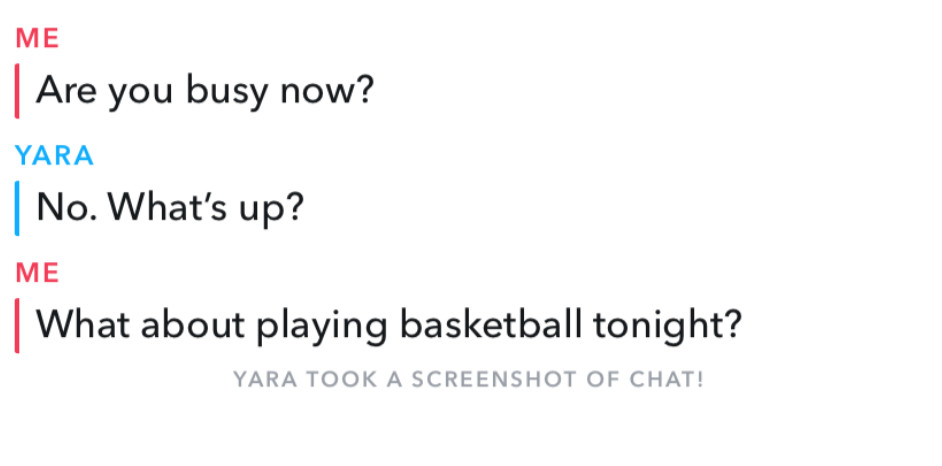Click the "YARA TOOK A SCREENSHOT OF CHAT!" notice
Screen dimensions: 942x466
468,380
